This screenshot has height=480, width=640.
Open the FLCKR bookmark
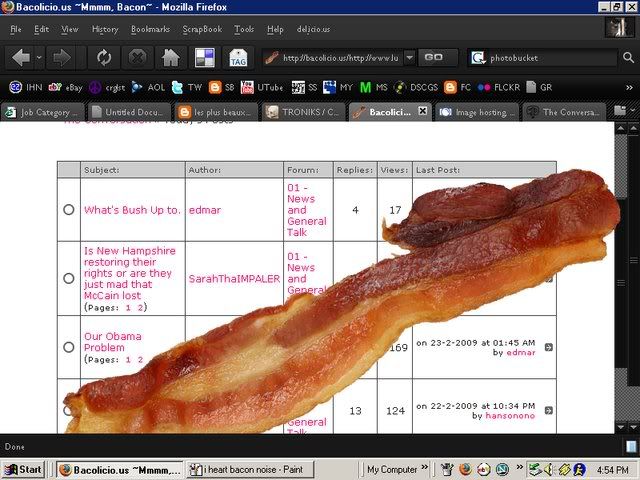[x=499, y=87]
